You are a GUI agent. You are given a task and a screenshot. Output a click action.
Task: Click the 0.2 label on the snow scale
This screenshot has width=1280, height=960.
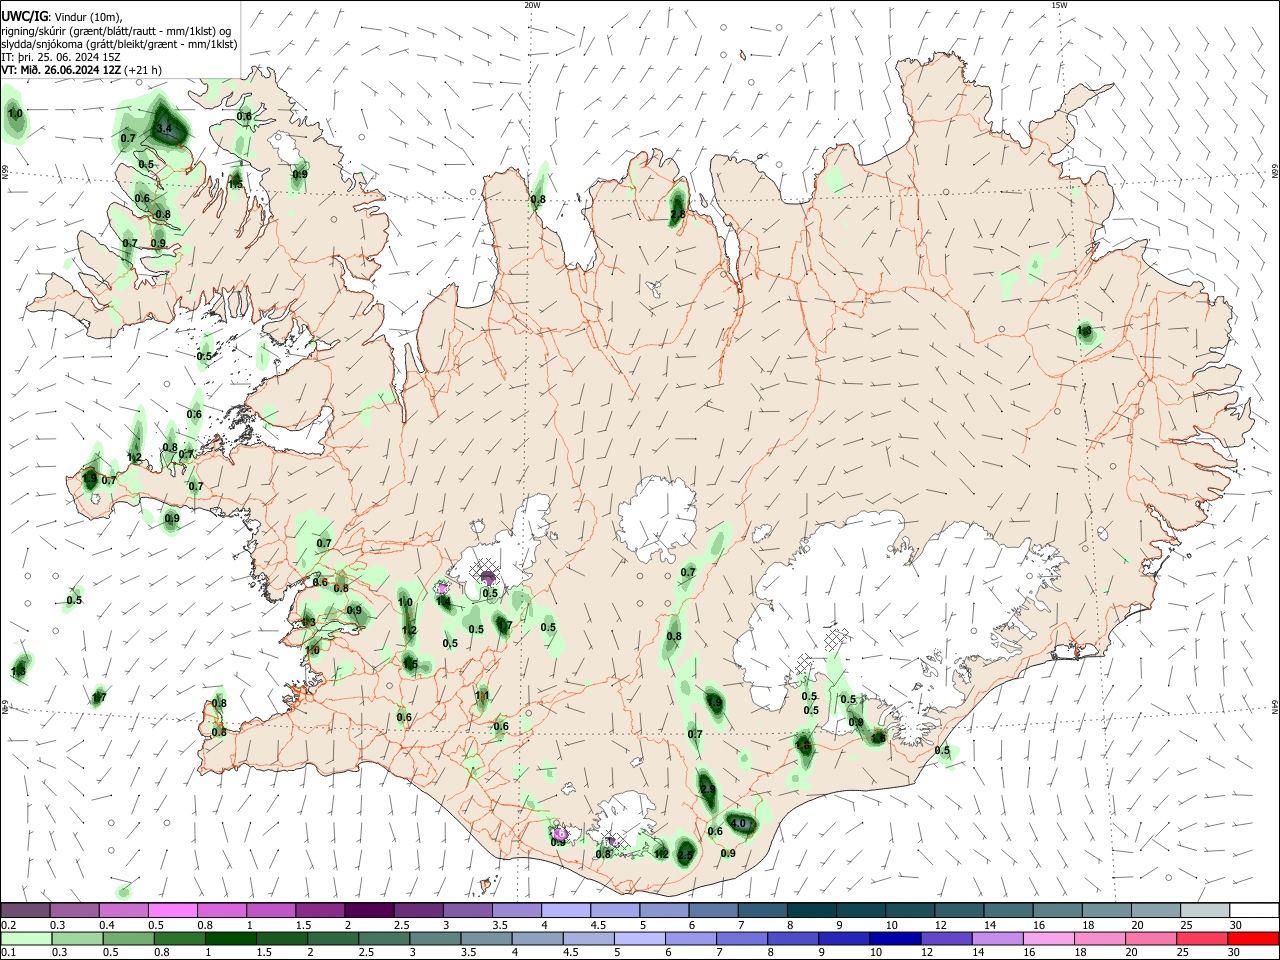8,925
